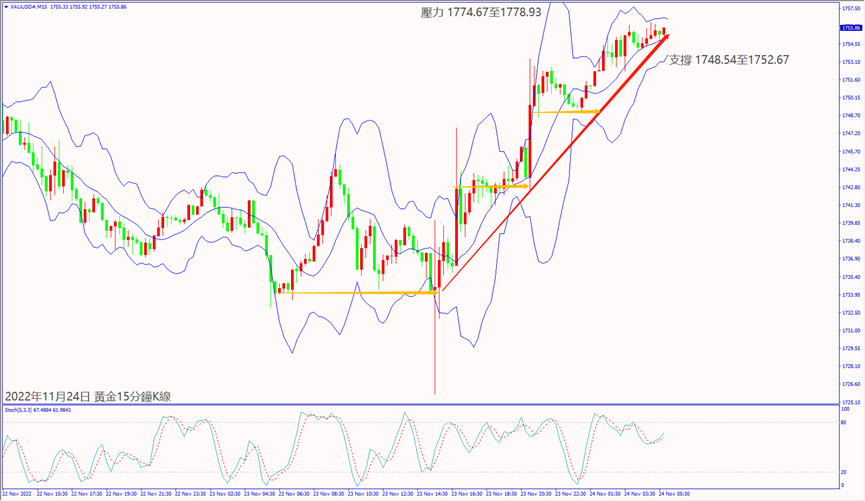This screenshot has width=865, height=501.
Task: Click the stochastic 100 level label
Action: pyautogui.click(x=846, y=409)
